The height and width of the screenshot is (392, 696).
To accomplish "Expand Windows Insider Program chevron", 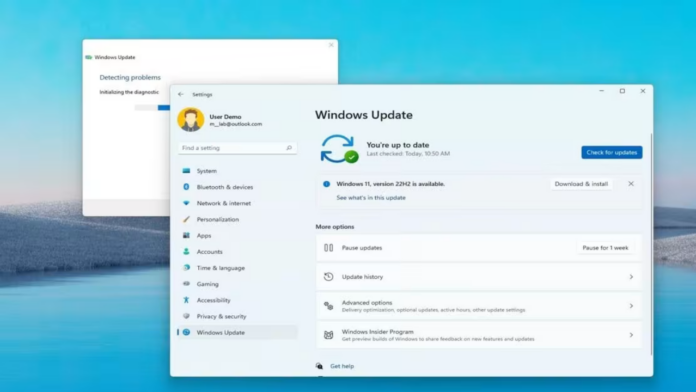I will [631, 335].
